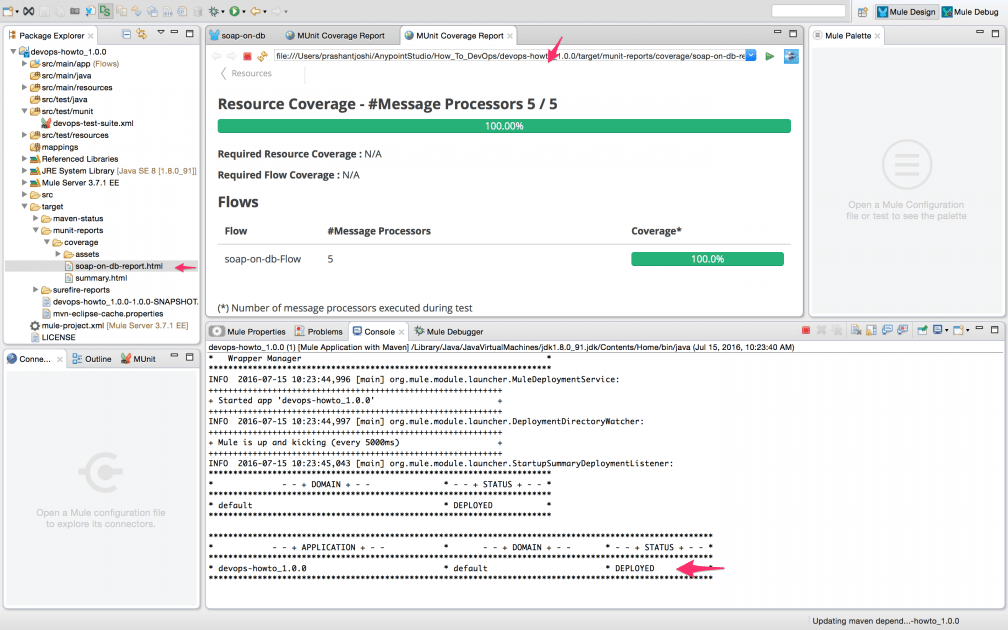Image resolution: width=1008 pixels, height=630 pixels.
Task: Toggle scroll lock in the Console view
Action: point(869,330)
